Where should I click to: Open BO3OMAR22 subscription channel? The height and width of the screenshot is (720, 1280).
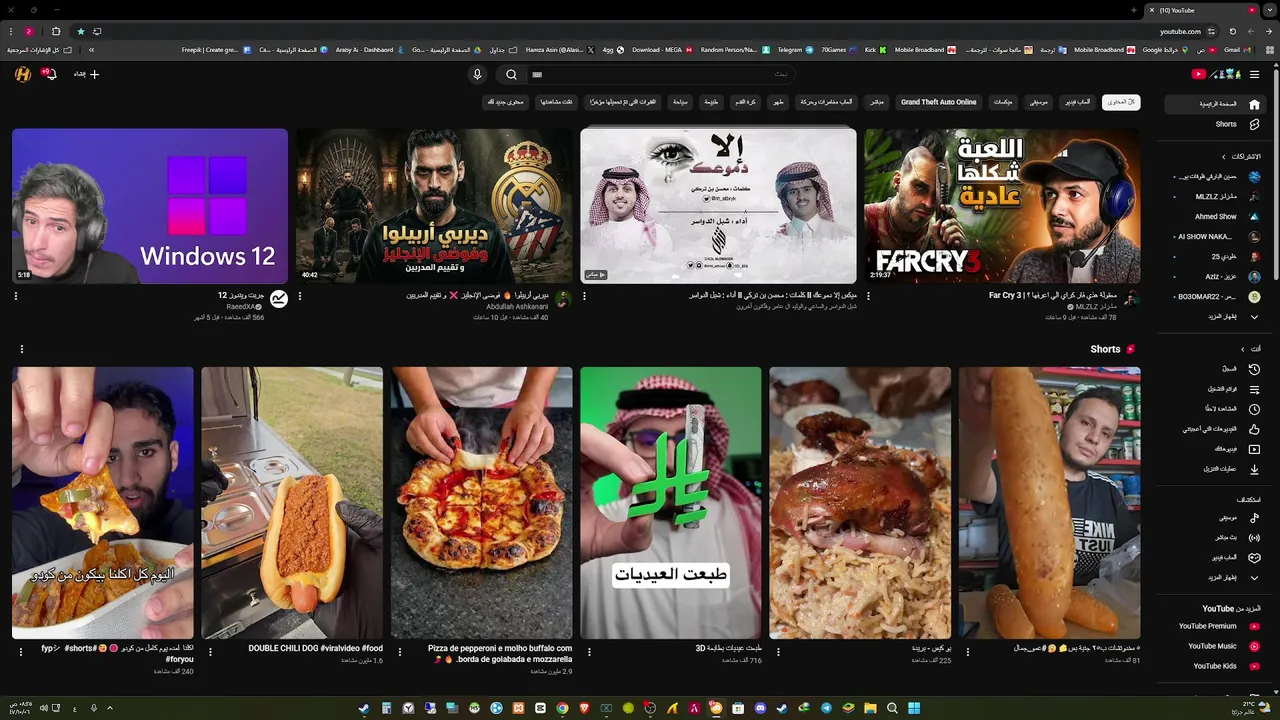click(1217, 297)
